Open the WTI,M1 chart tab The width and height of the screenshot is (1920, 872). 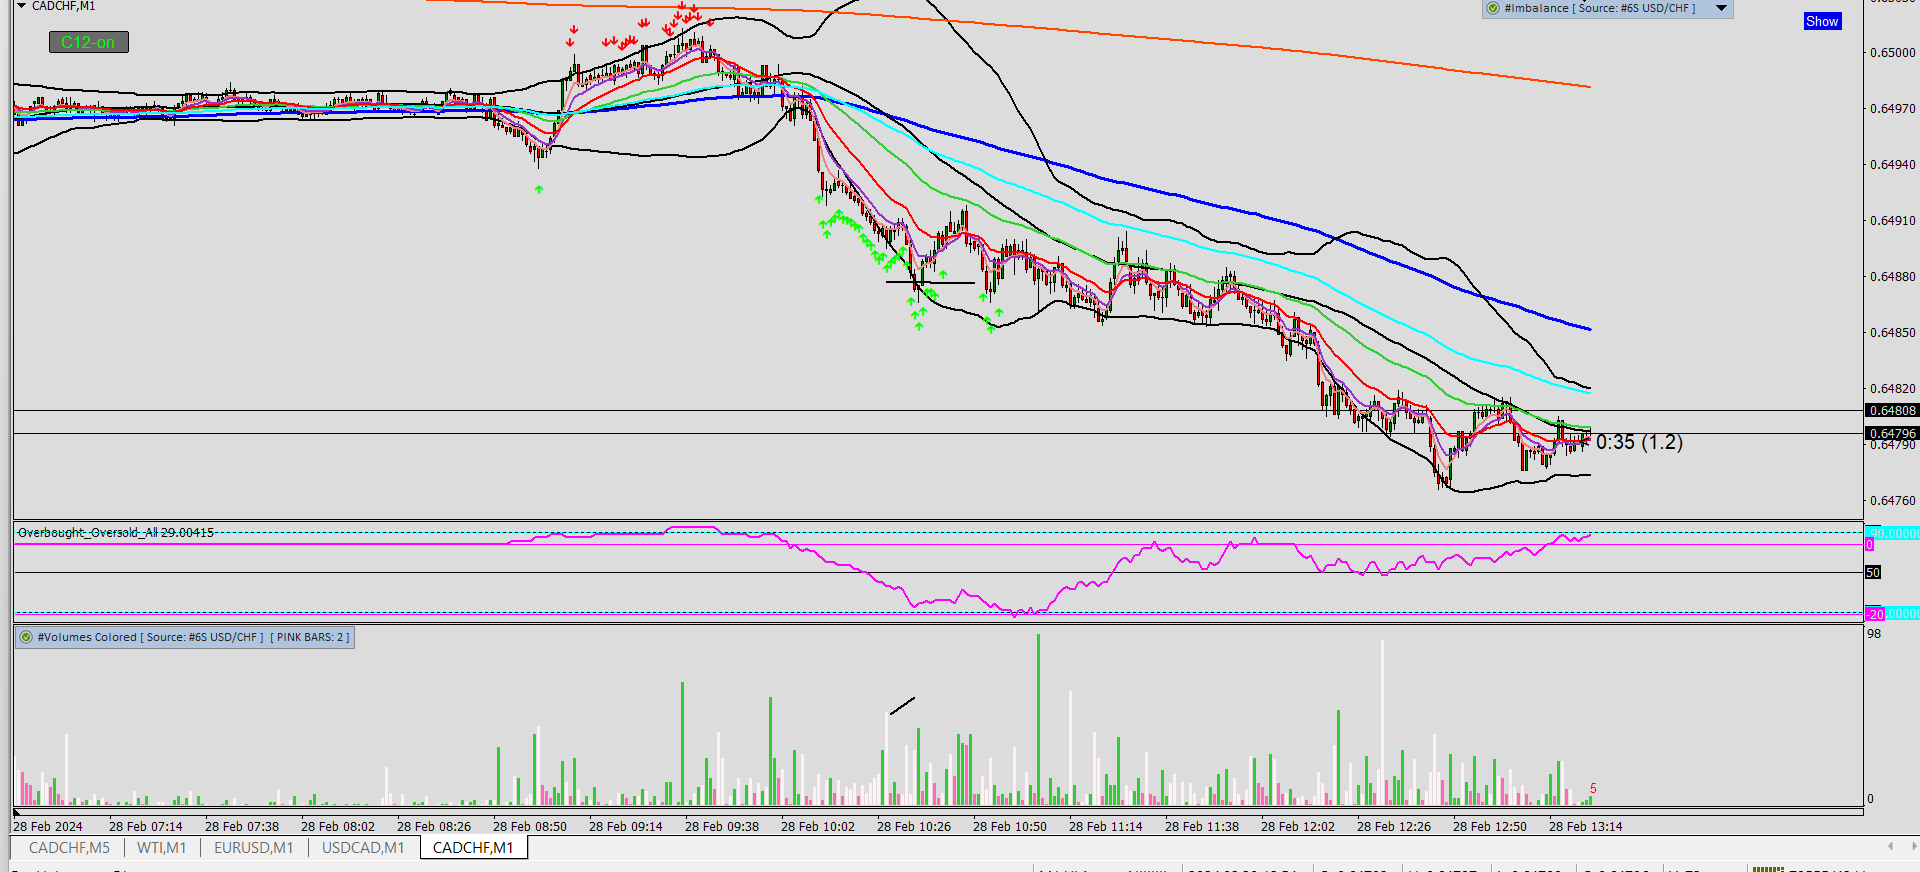click(x=161, y=848)
